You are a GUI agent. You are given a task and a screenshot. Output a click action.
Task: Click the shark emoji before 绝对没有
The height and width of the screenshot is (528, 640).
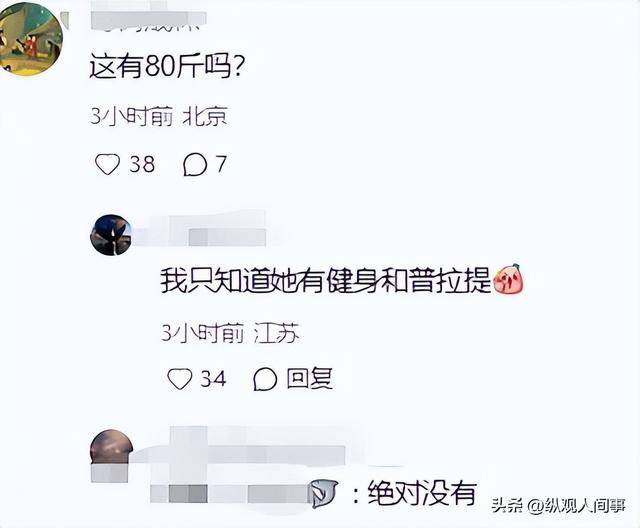pyautogui.click(x=324, y=493)
